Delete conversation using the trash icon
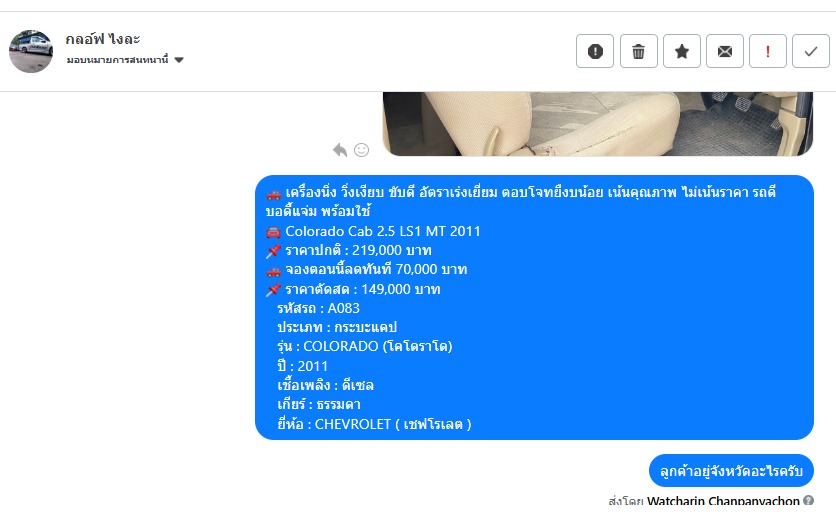The height and width of the screenshot is (512, 836). click(638, 51)
